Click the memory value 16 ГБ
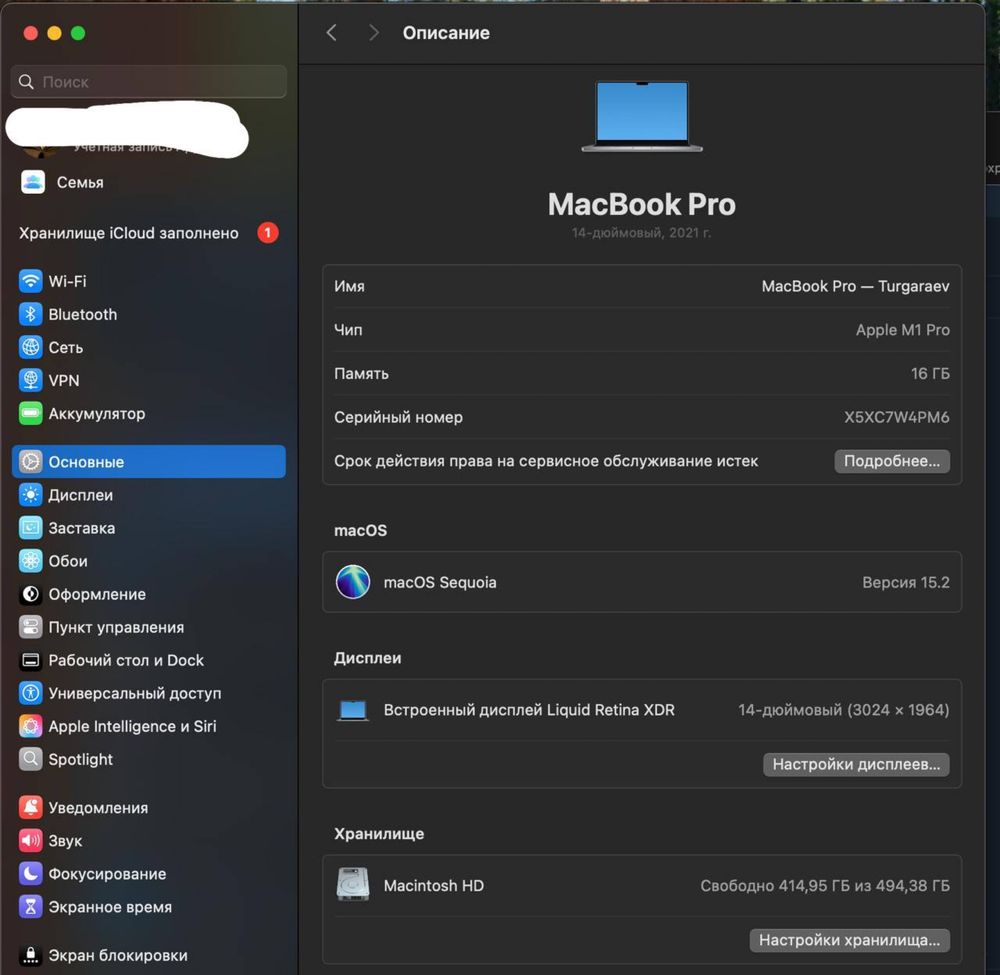 point(930,374)
